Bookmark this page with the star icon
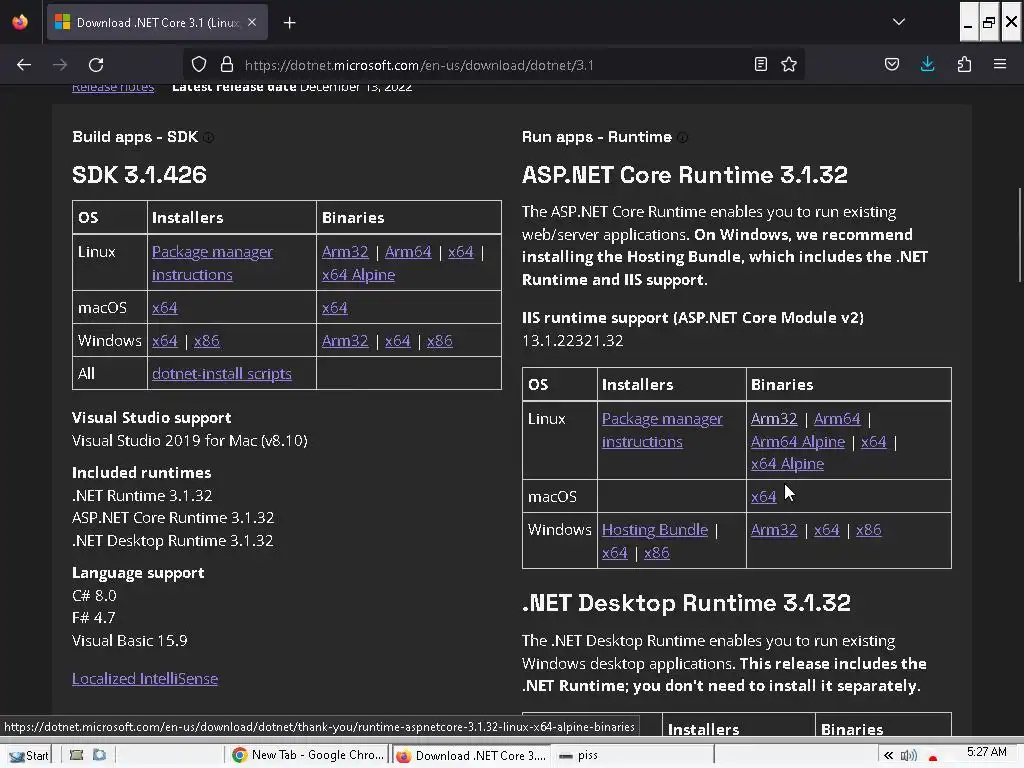 (789, 64)
